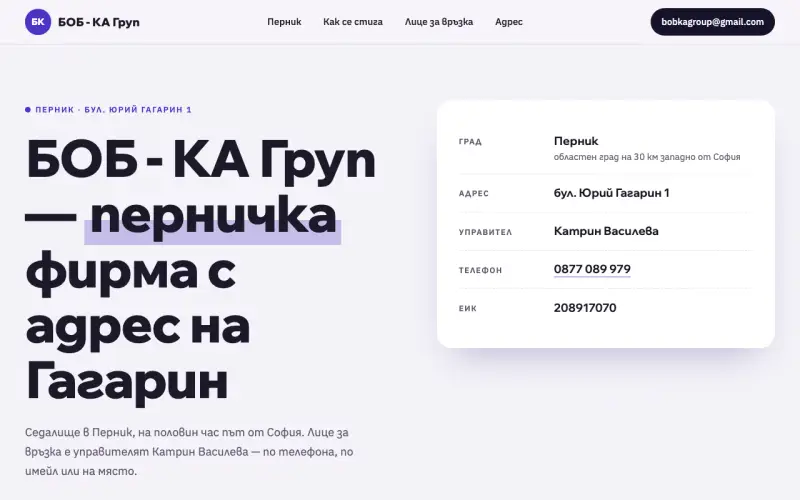
Task: Click the tagline ПЕРНИК · БУЛ. ЮРИЙ ГАГАРИН 1
Action: click(113, 110)
